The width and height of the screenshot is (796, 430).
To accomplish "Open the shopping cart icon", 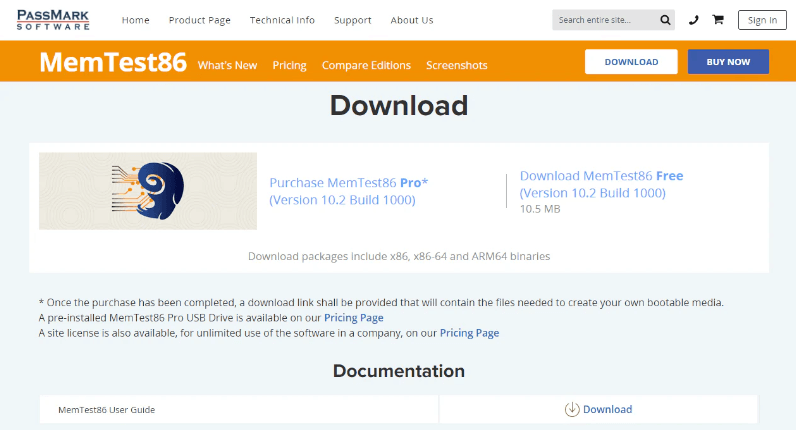I will pyautogui.click(x=718, y=20).
